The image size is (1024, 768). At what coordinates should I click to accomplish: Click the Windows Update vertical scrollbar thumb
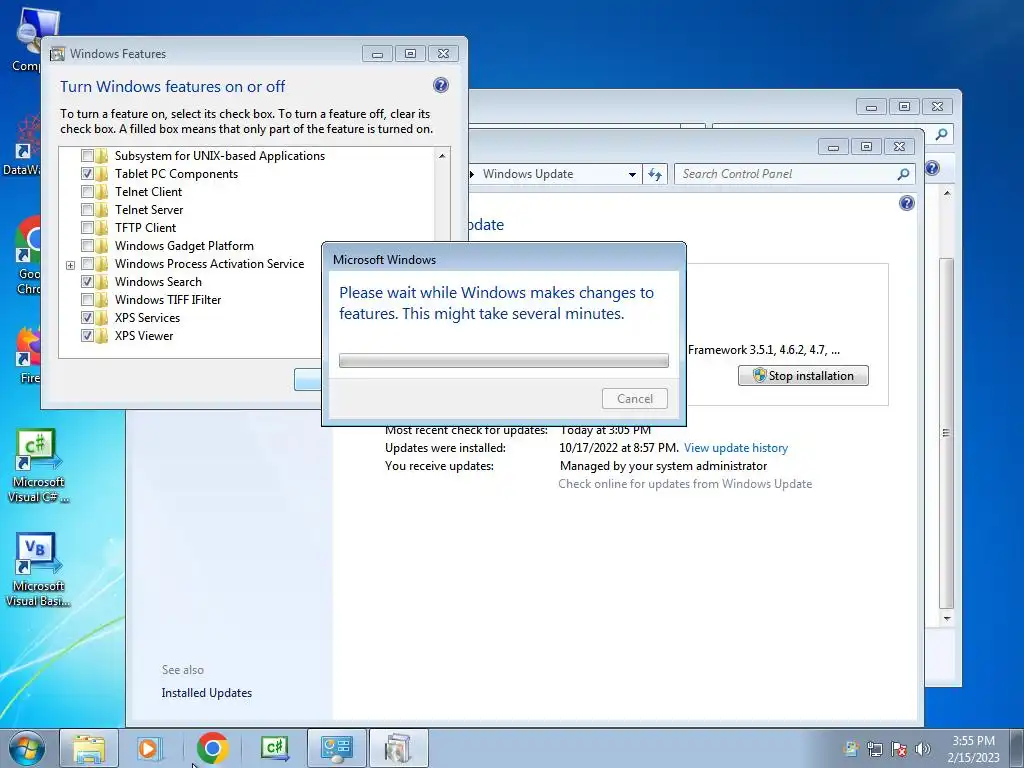[947, 433]
